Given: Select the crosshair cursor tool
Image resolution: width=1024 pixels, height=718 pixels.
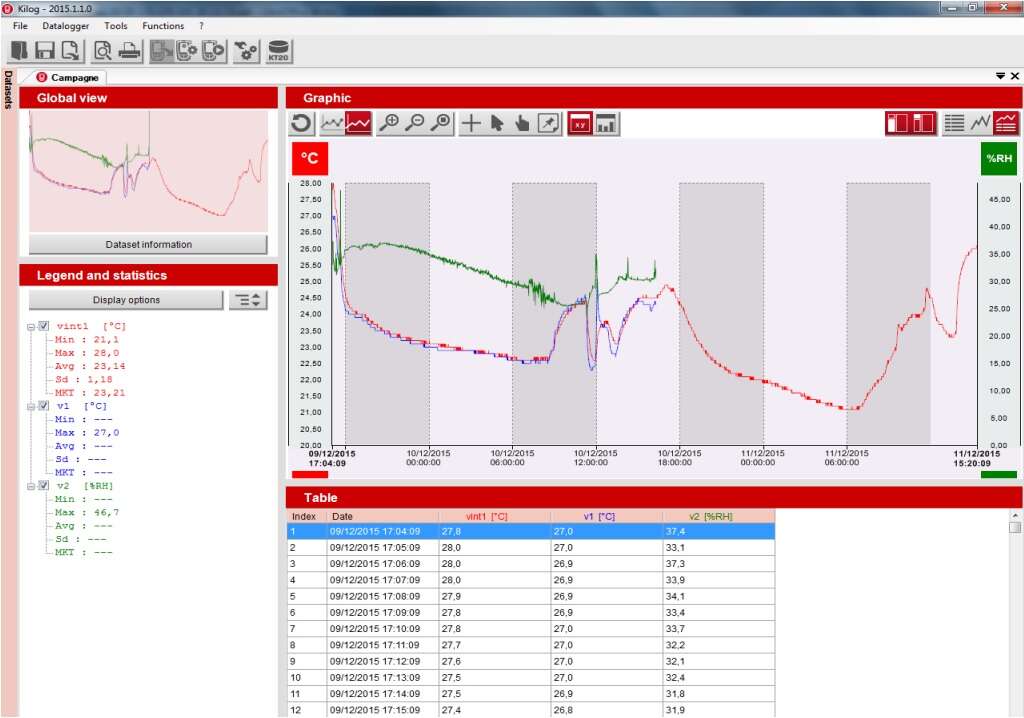Looking at the screenshot, I should (x=470, y=123).
